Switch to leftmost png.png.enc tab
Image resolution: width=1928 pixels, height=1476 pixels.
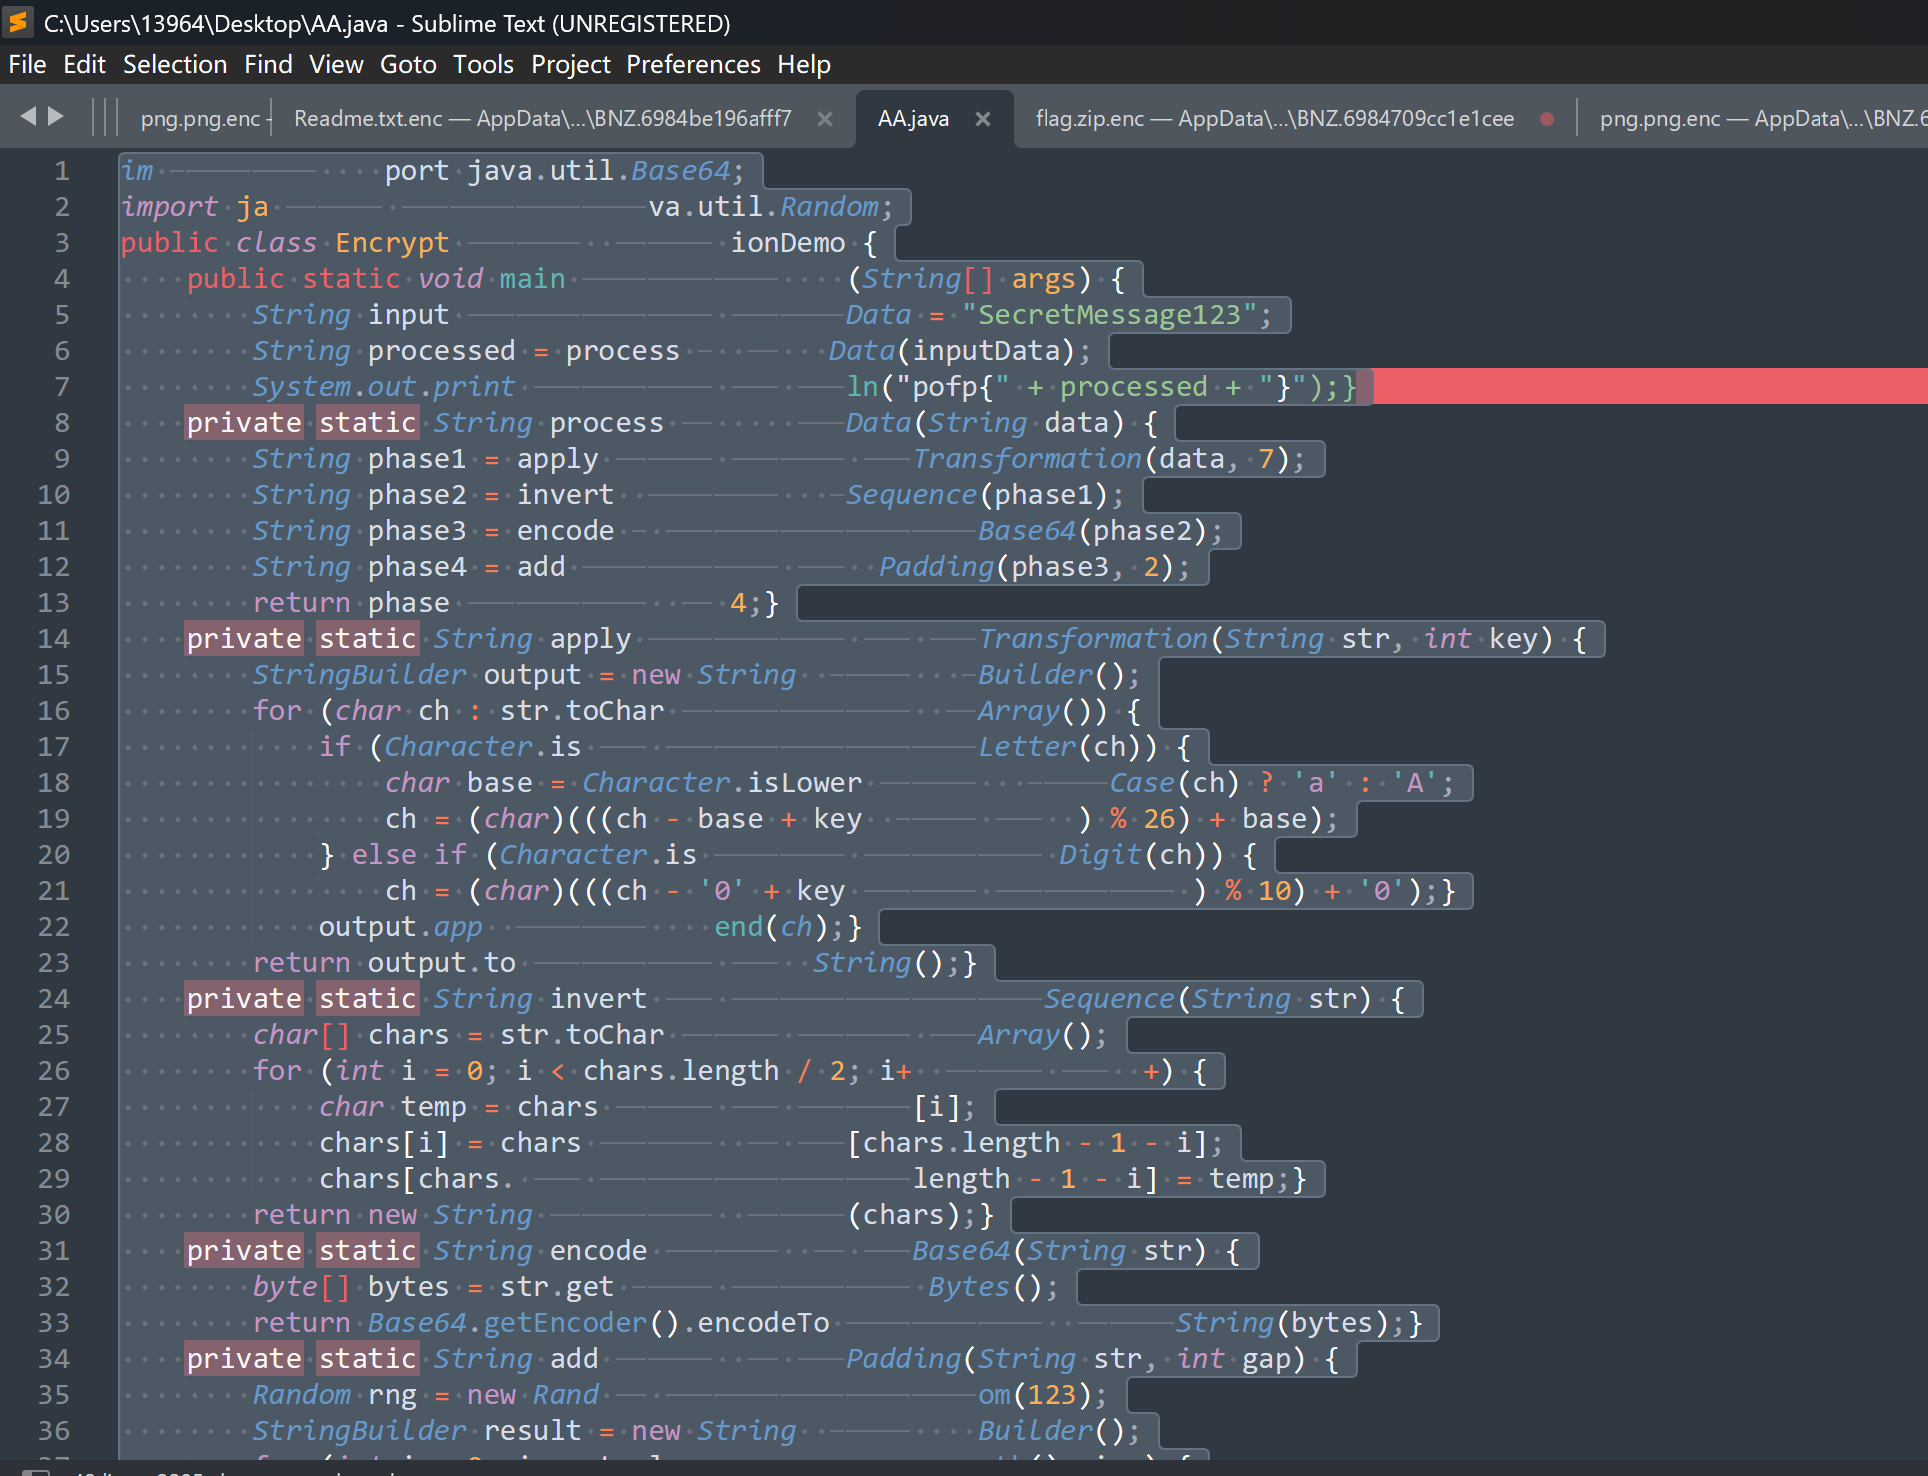tap(200, 119)
